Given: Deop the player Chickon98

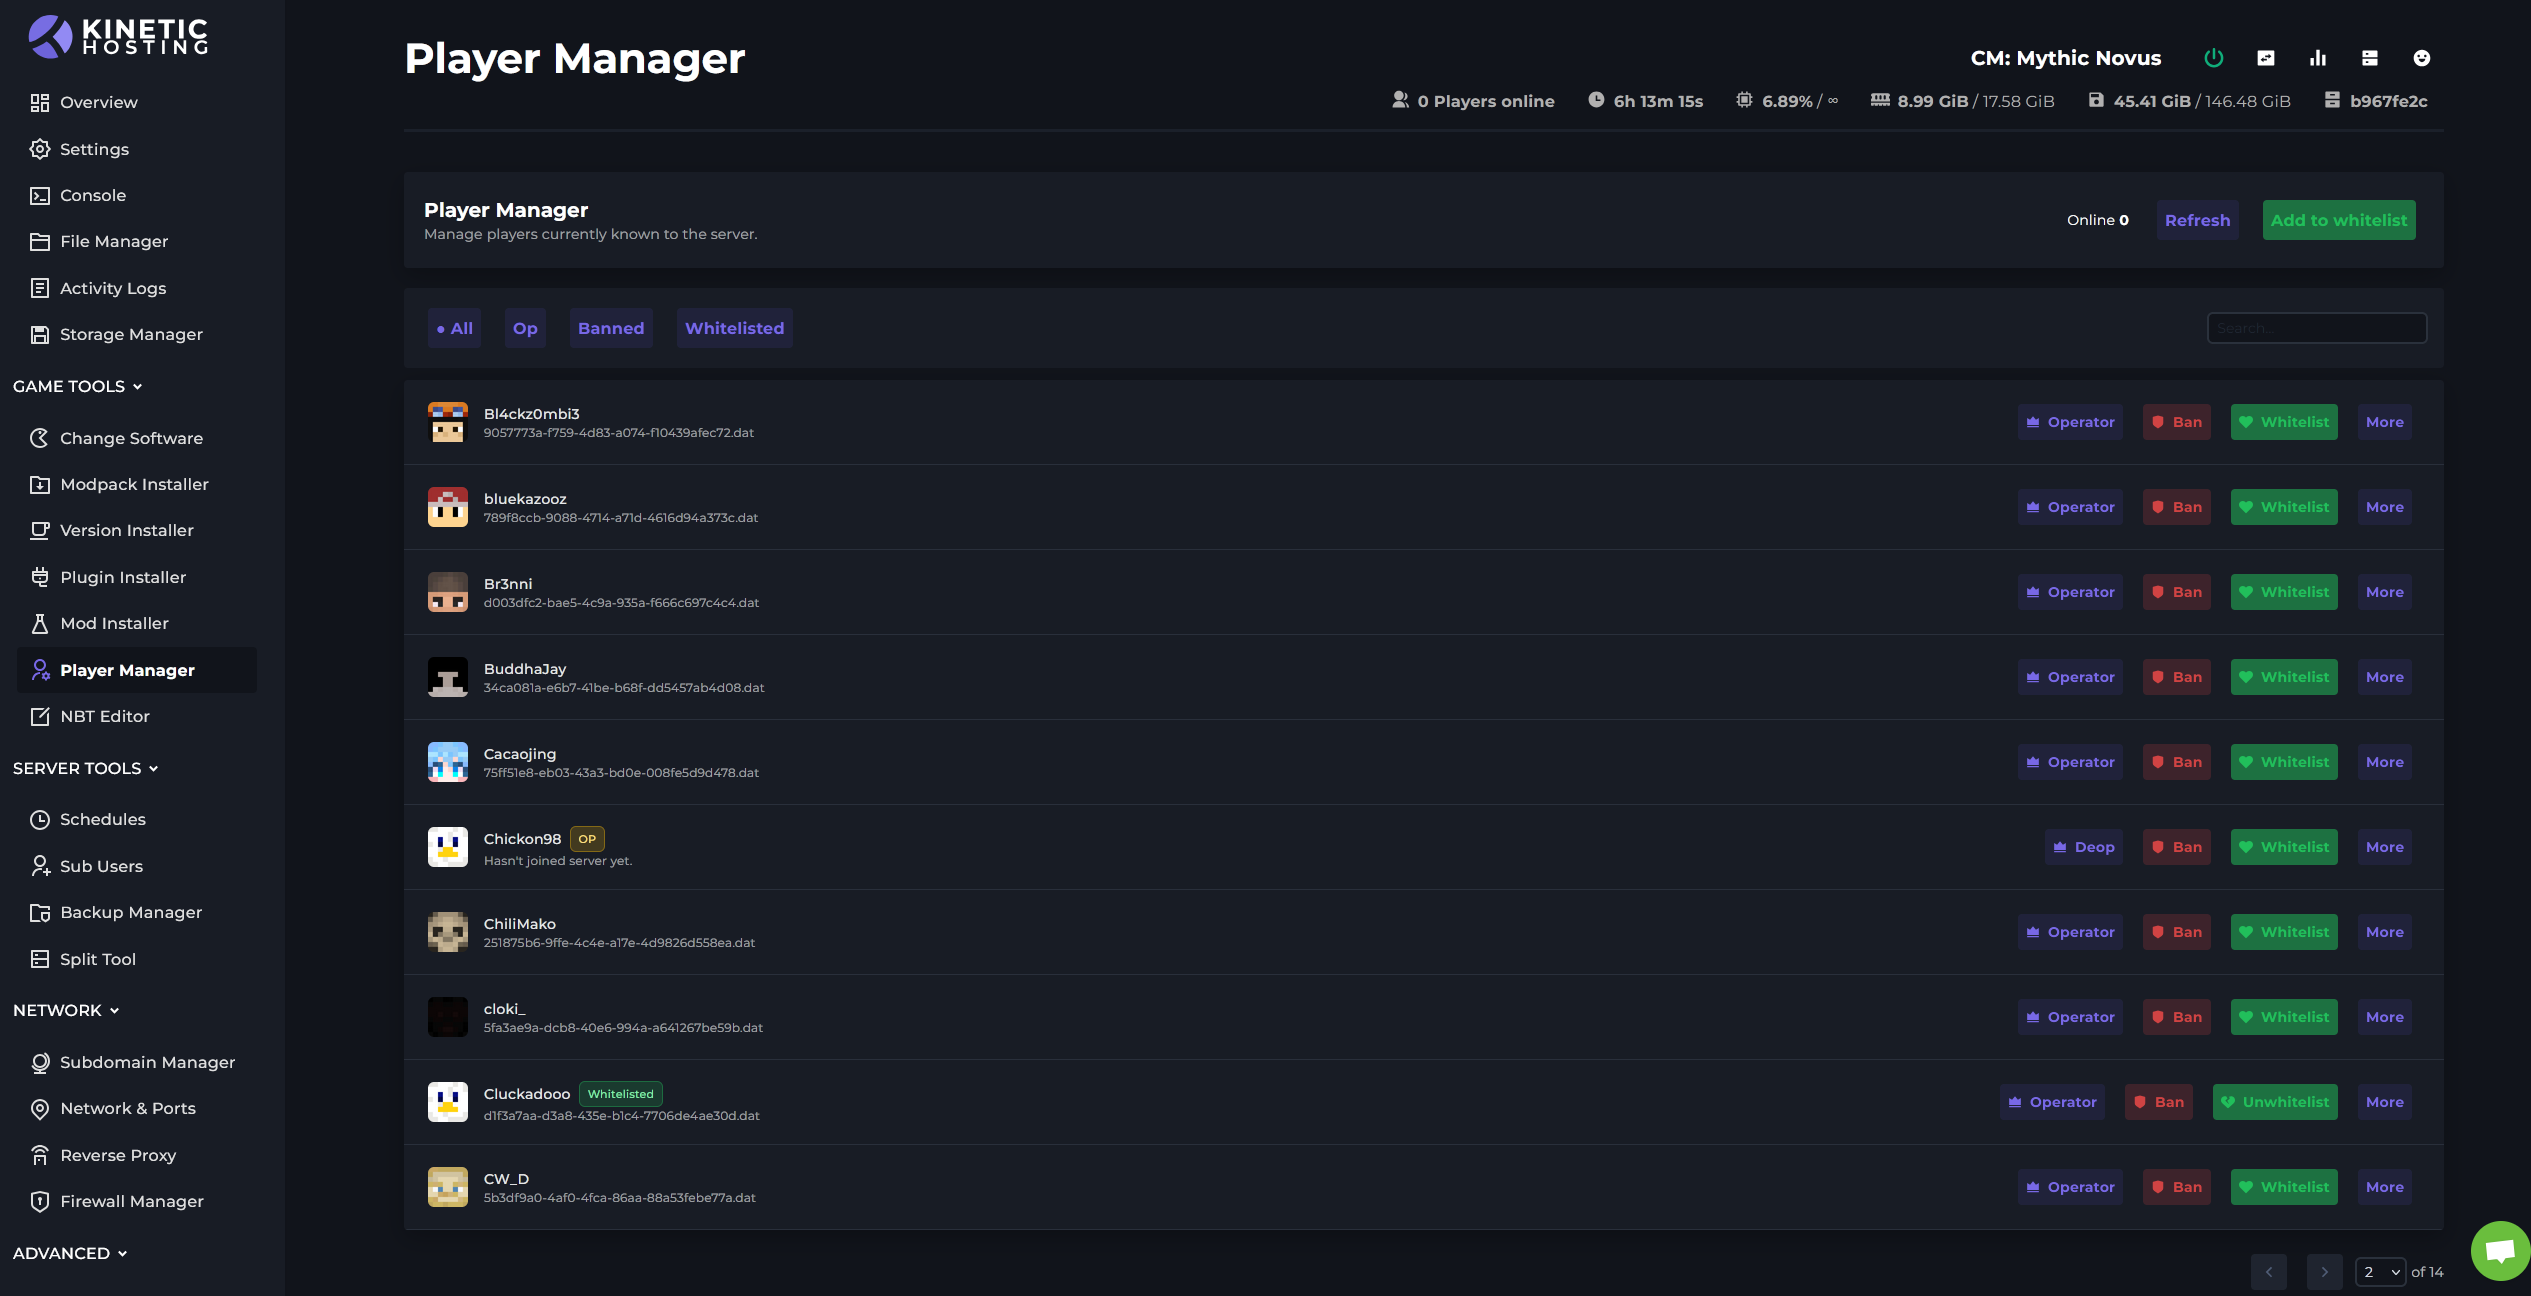Looking at the screenshot, I should (x=2083, y=847).
